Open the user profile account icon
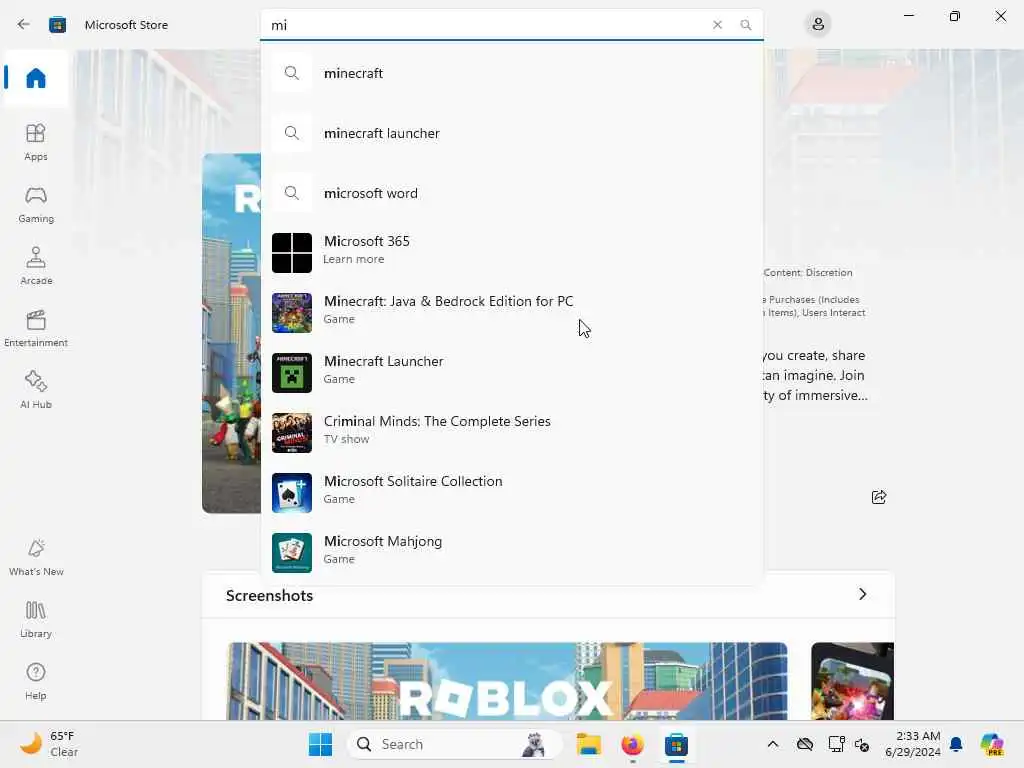The width and height of the screenshot is (1024, 768). coord(818,25)
